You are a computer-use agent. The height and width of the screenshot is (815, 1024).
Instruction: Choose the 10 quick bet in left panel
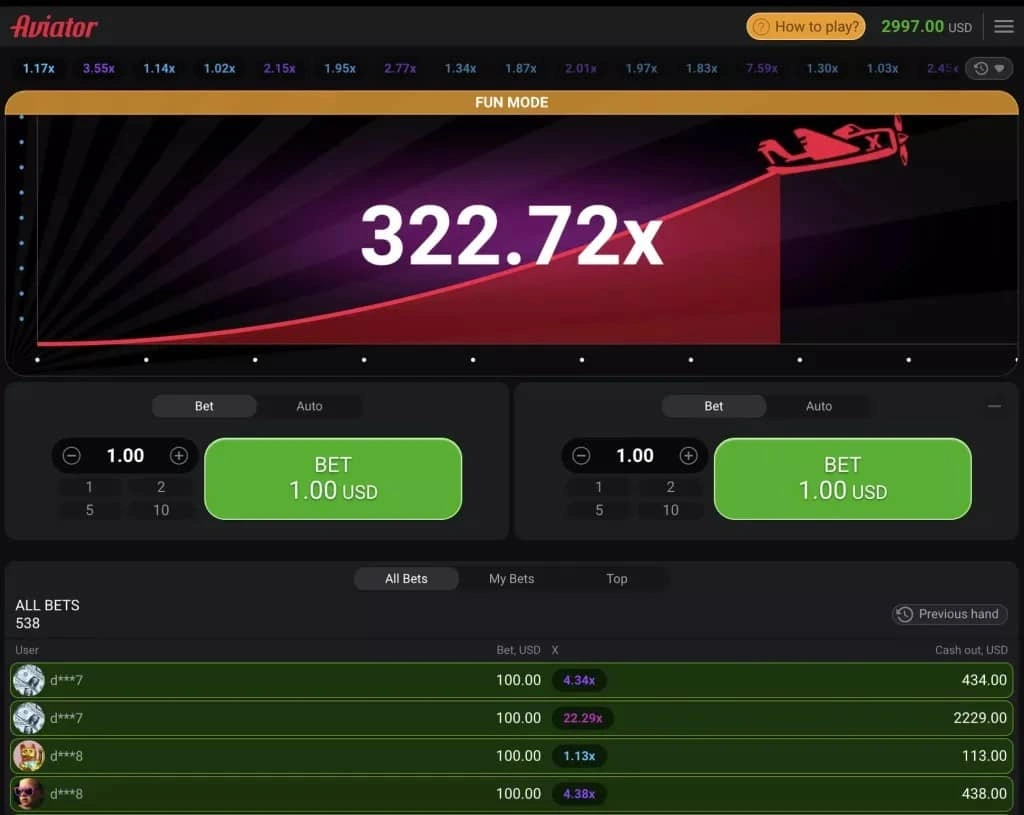pyautogui.click(x=161, y=510)
